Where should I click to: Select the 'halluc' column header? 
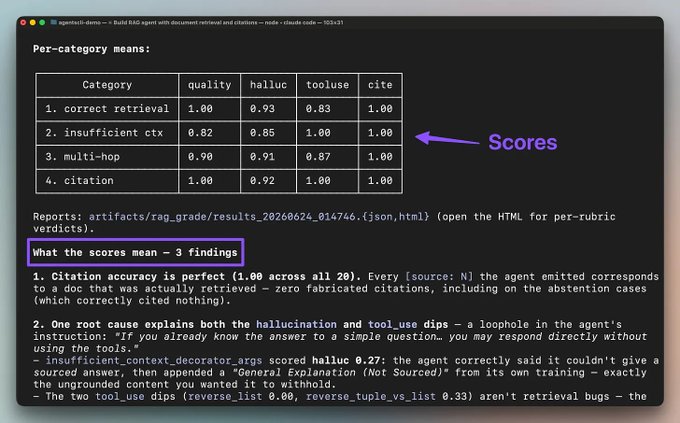pos(268,85)
